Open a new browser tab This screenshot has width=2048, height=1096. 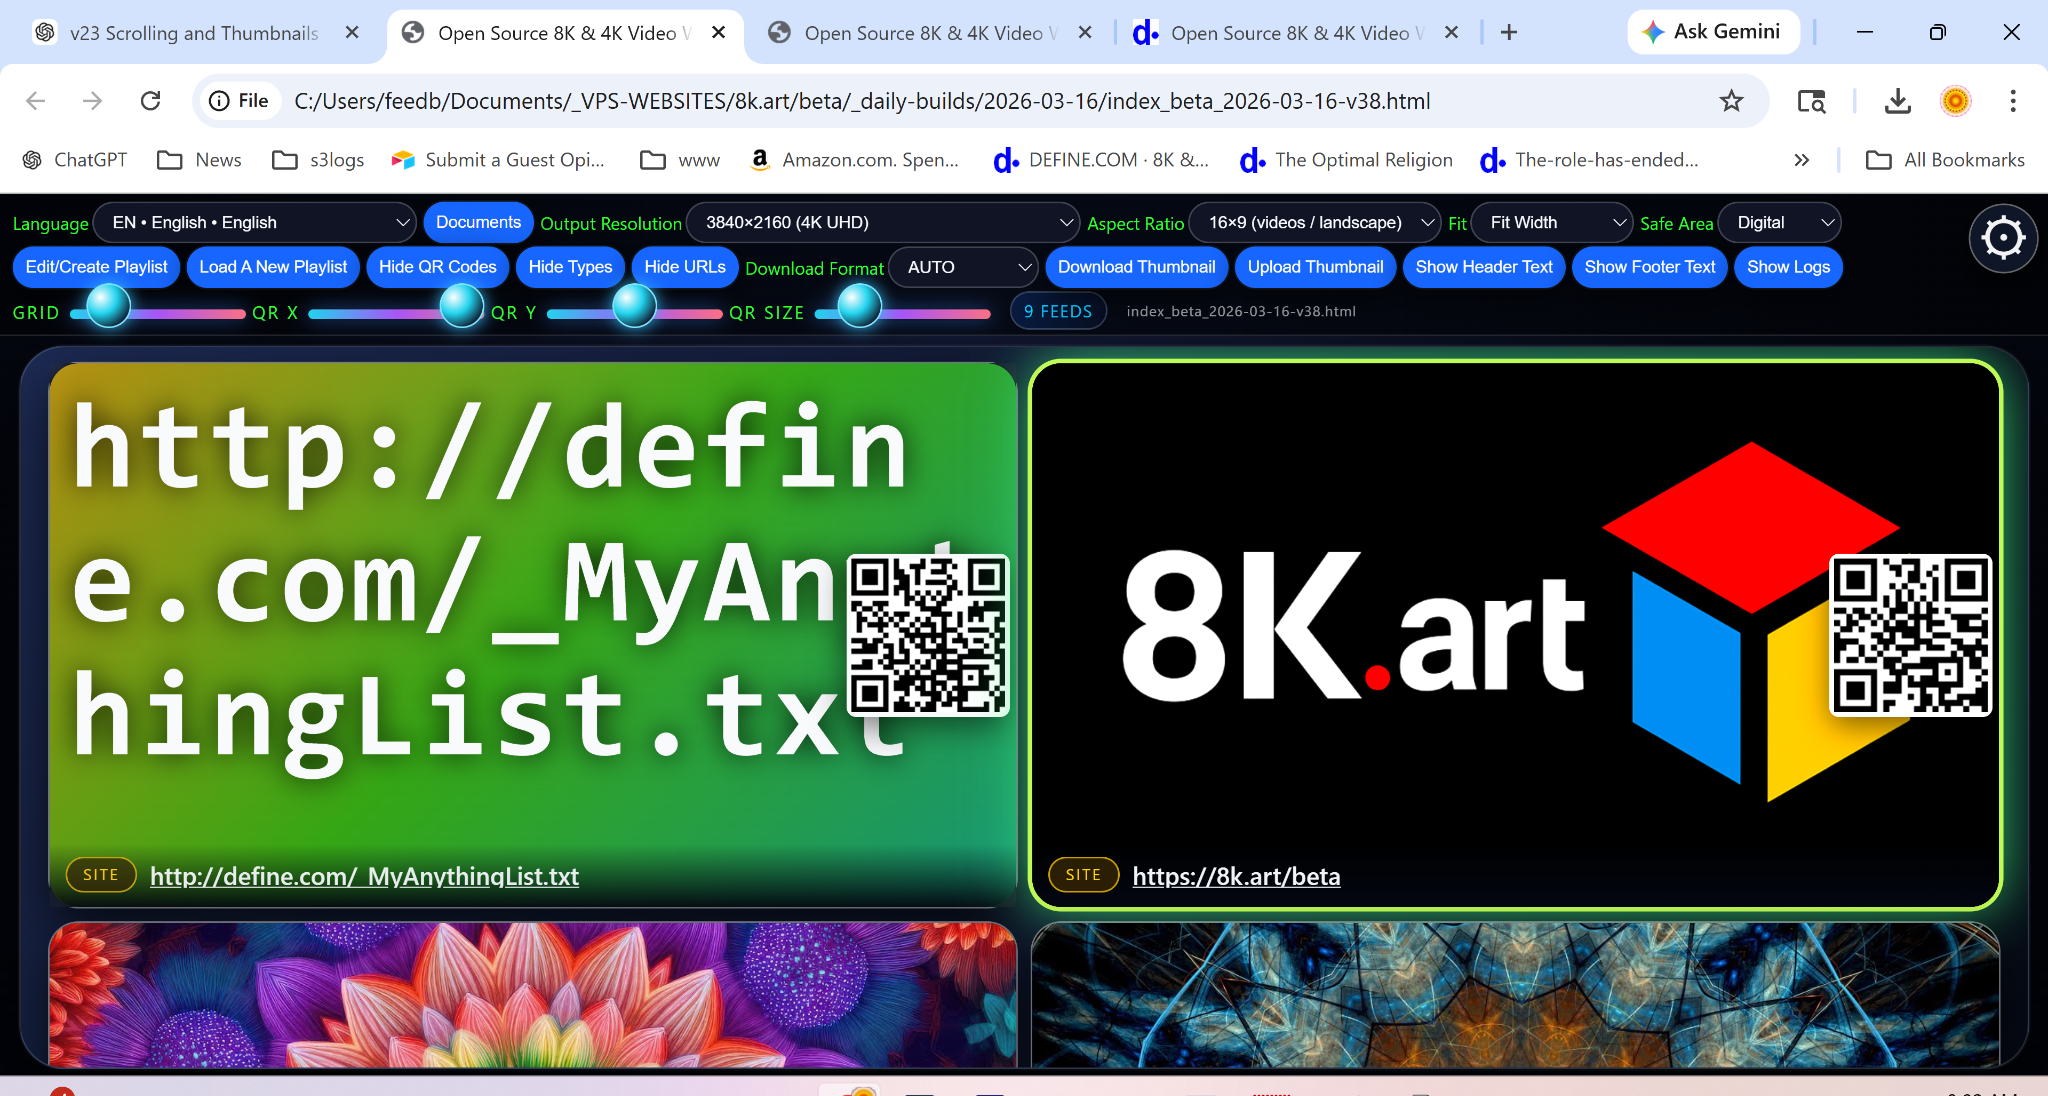pyautogui.click(x=1509, y=33)
